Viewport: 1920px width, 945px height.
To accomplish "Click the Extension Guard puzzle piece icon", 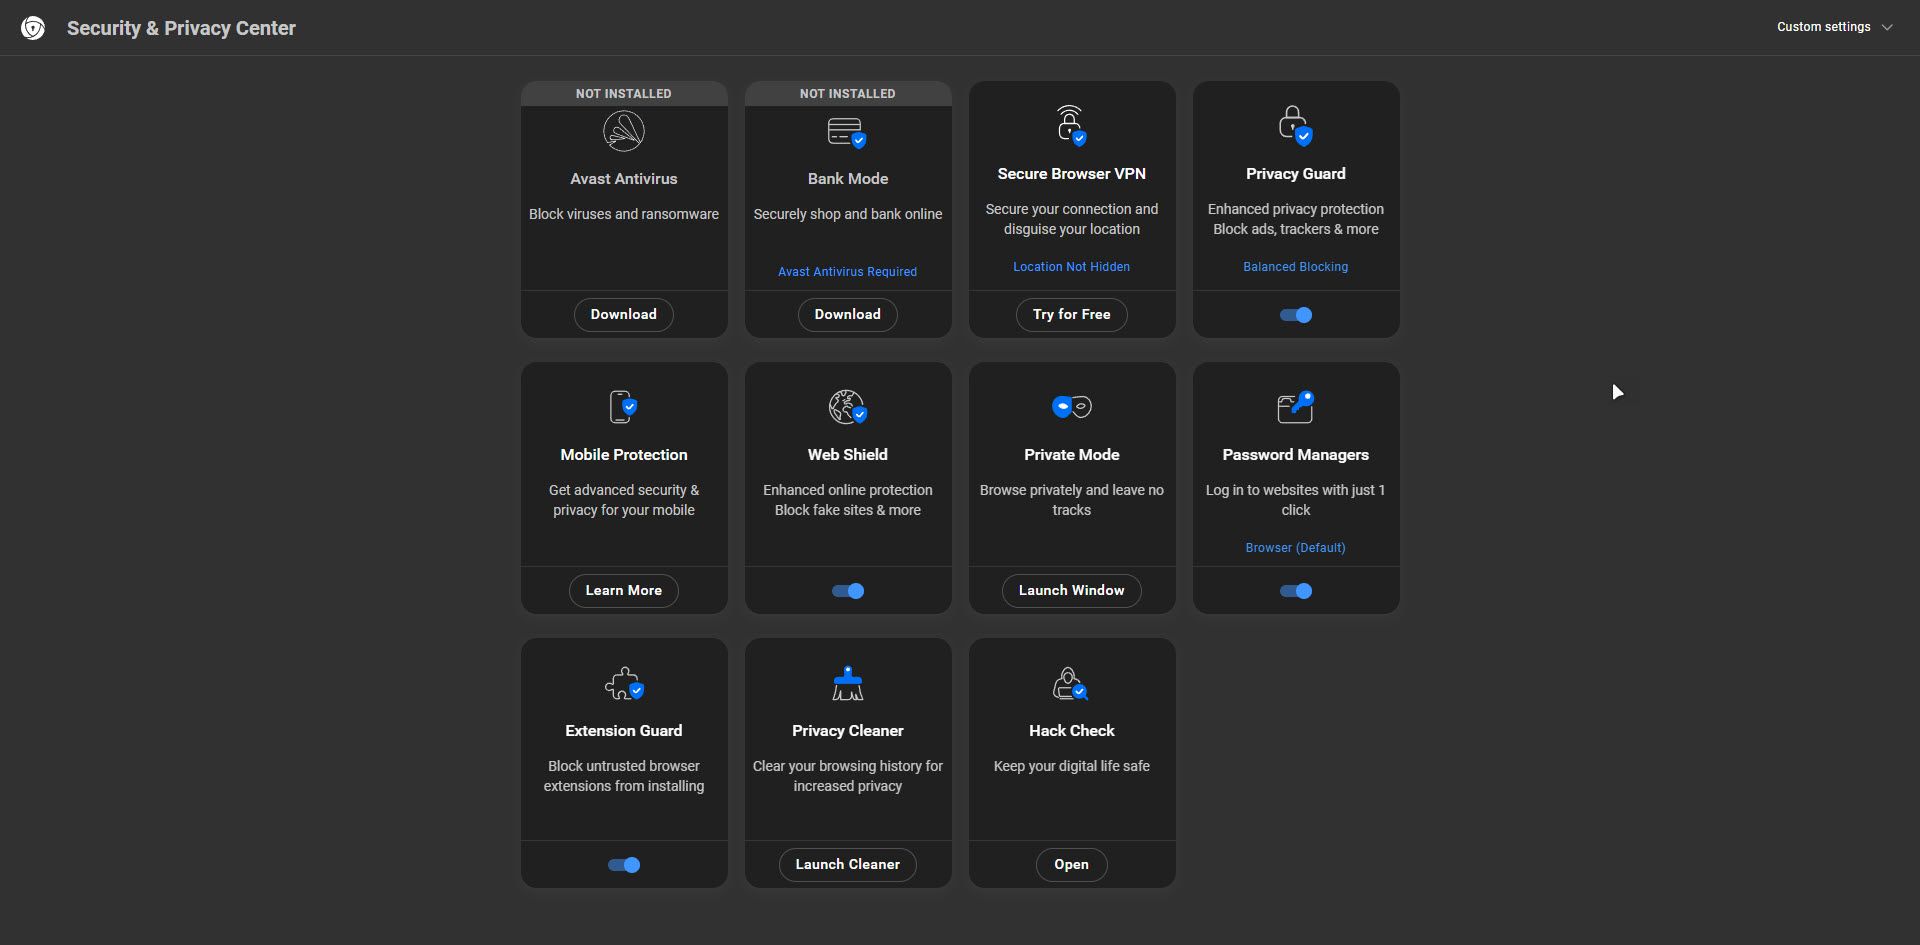I will pos(624,683).
